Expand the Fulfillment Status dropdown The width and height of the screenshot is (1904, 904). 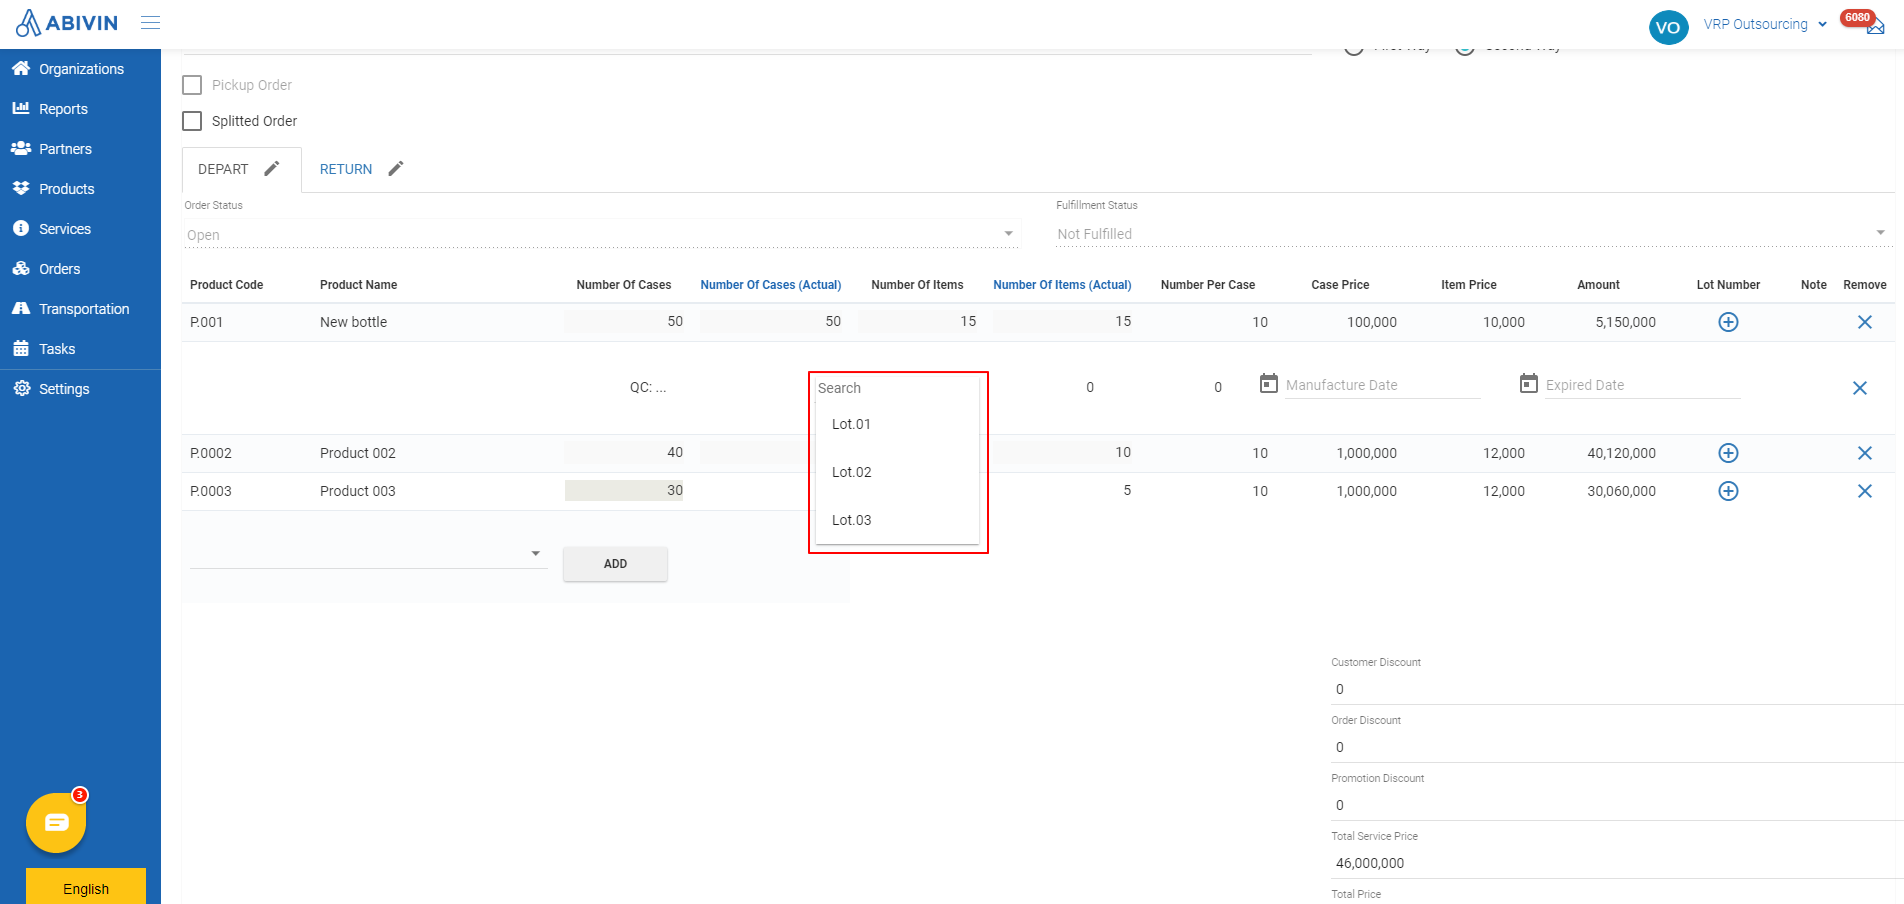[x=1474, y=234]
